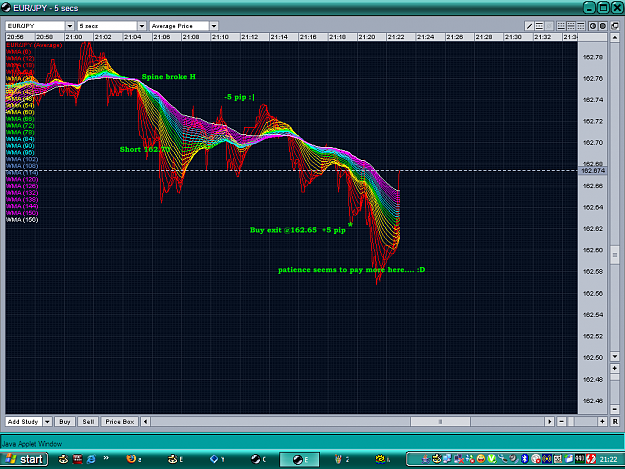
Task: Choose grid style with solid top line
Action: [581, 26]
